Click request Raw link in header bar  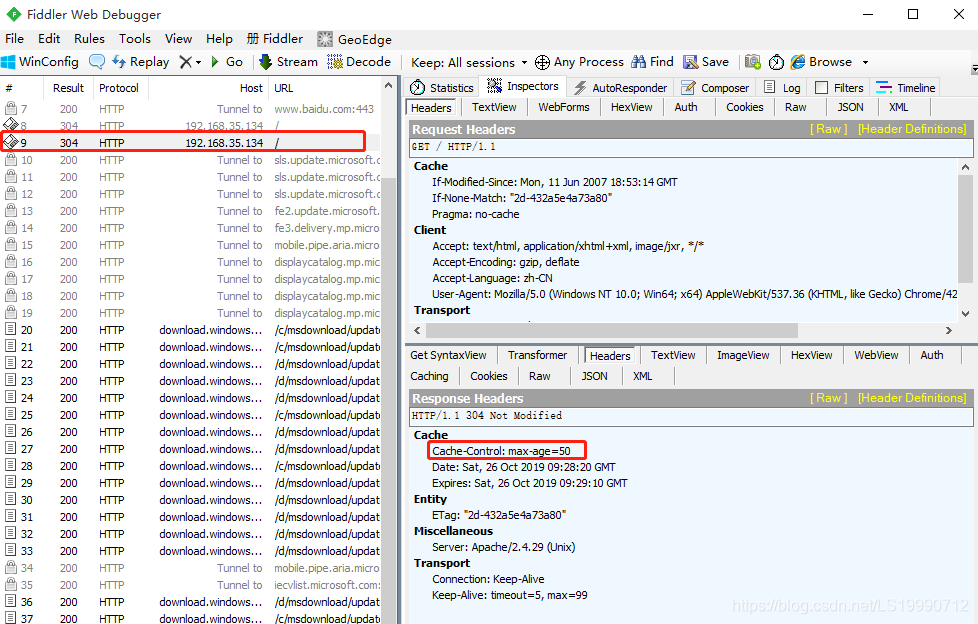tap(829, 129)
